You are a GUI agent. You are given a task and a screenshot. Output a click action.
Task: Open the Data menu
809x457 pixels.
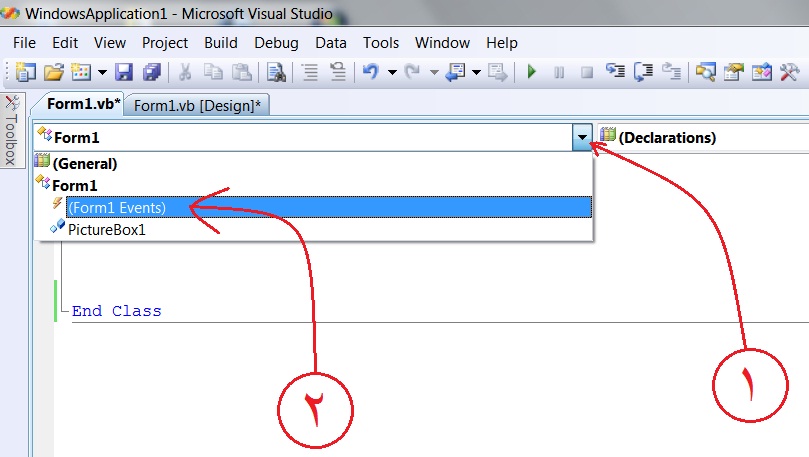(x=331, y=43)
